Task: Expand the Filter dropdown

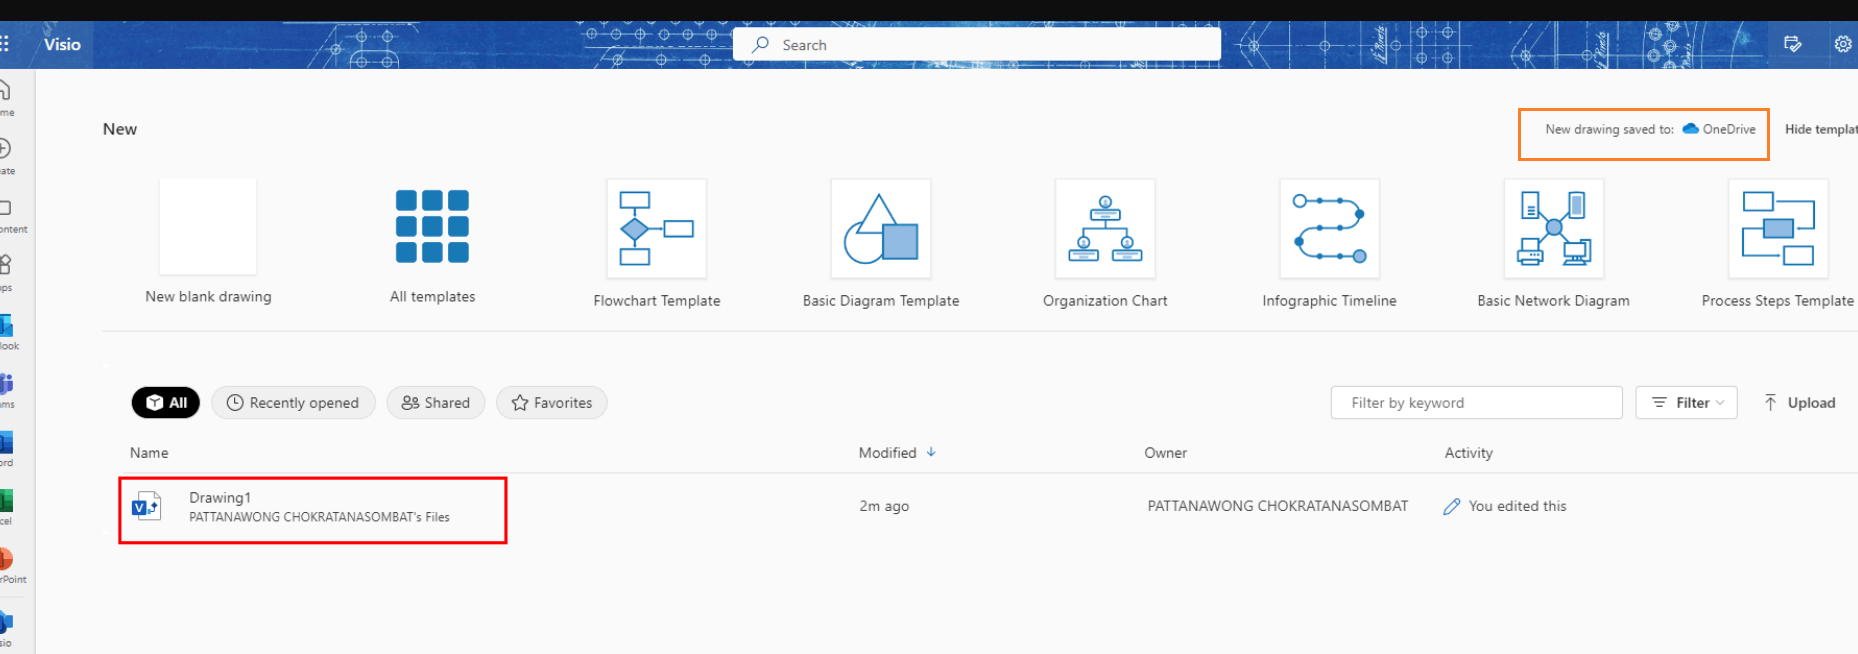Action: [1686, 403]
